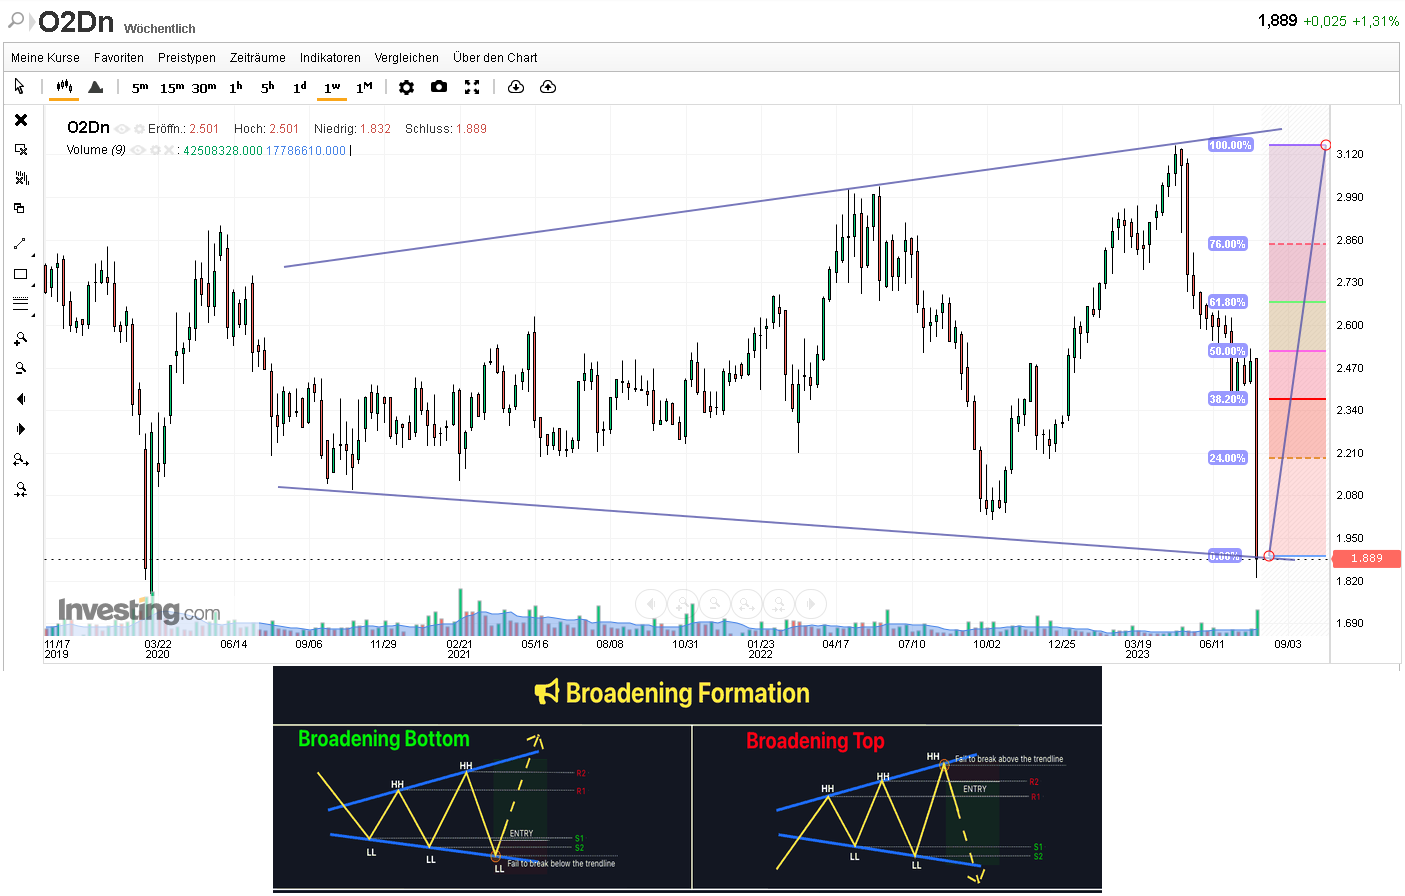Switch to the area chart type
Screen dimensions: 1405x896
point(95,87)
